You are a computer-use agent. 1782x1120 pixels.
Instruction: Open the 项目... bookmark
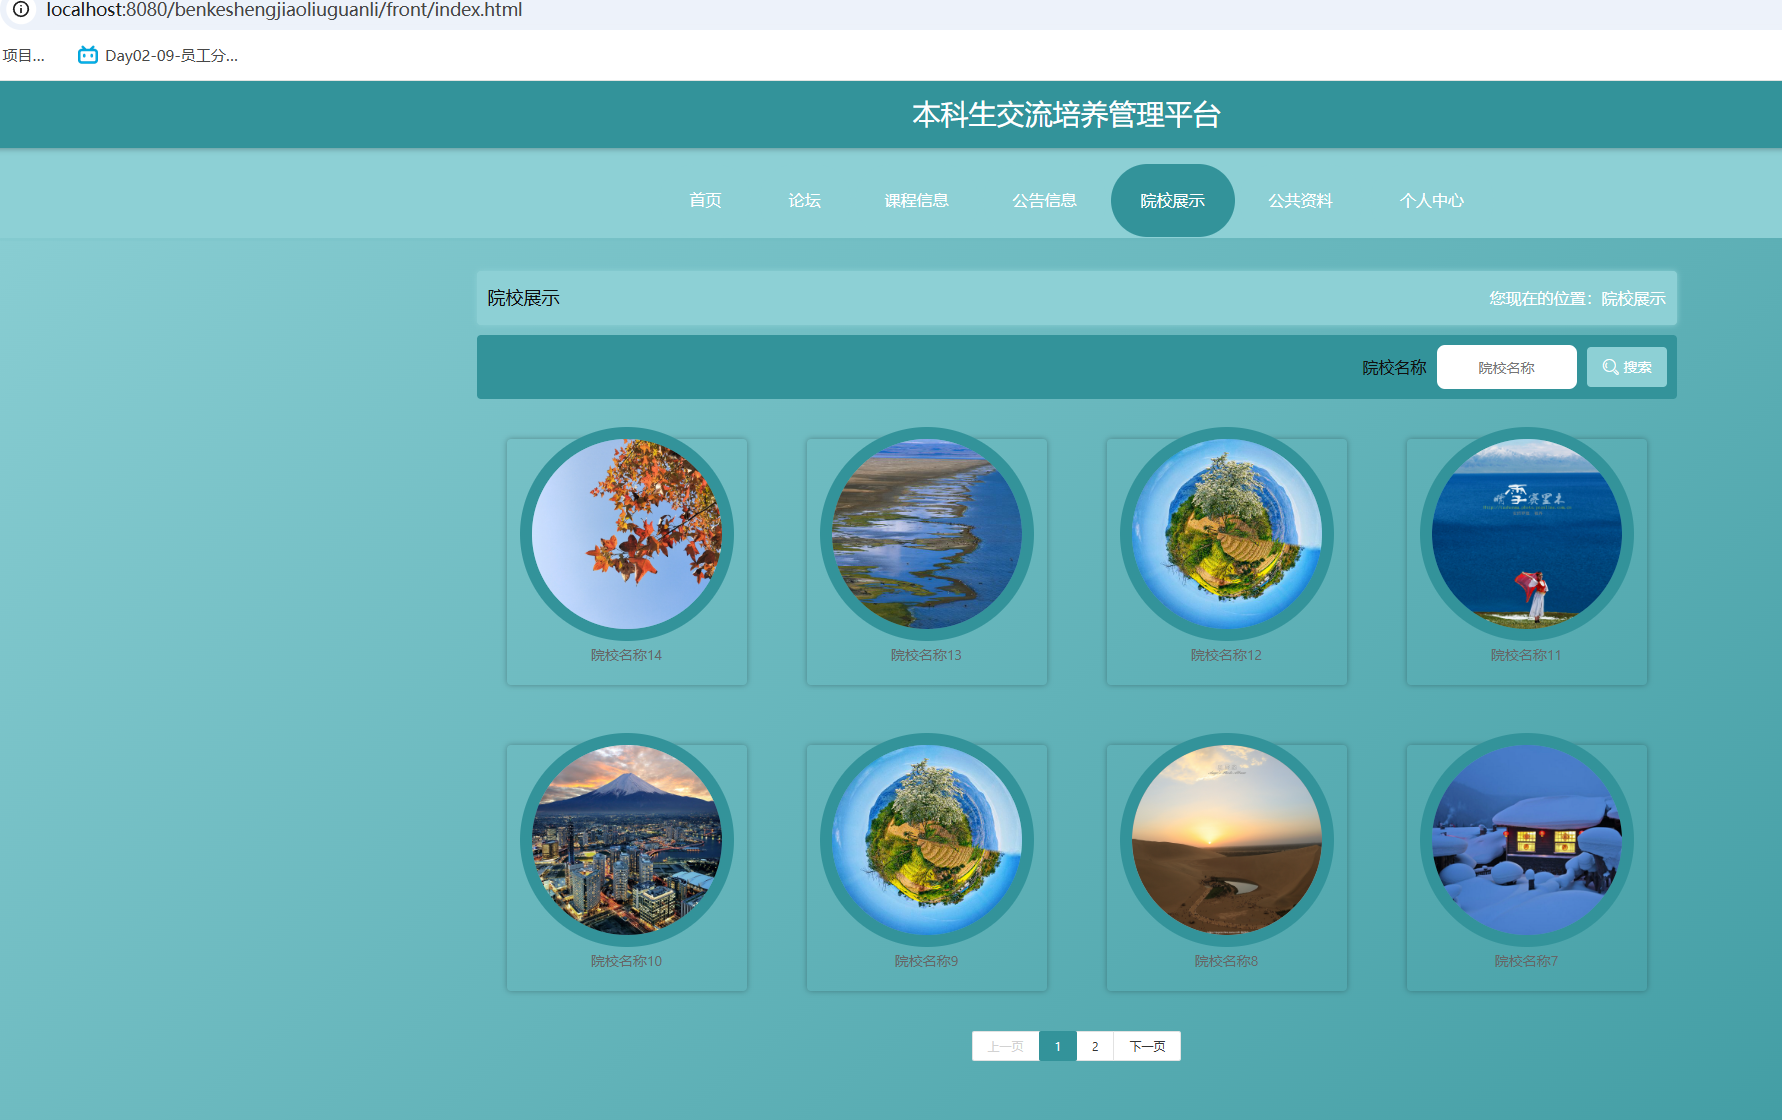tap(23, 55)
